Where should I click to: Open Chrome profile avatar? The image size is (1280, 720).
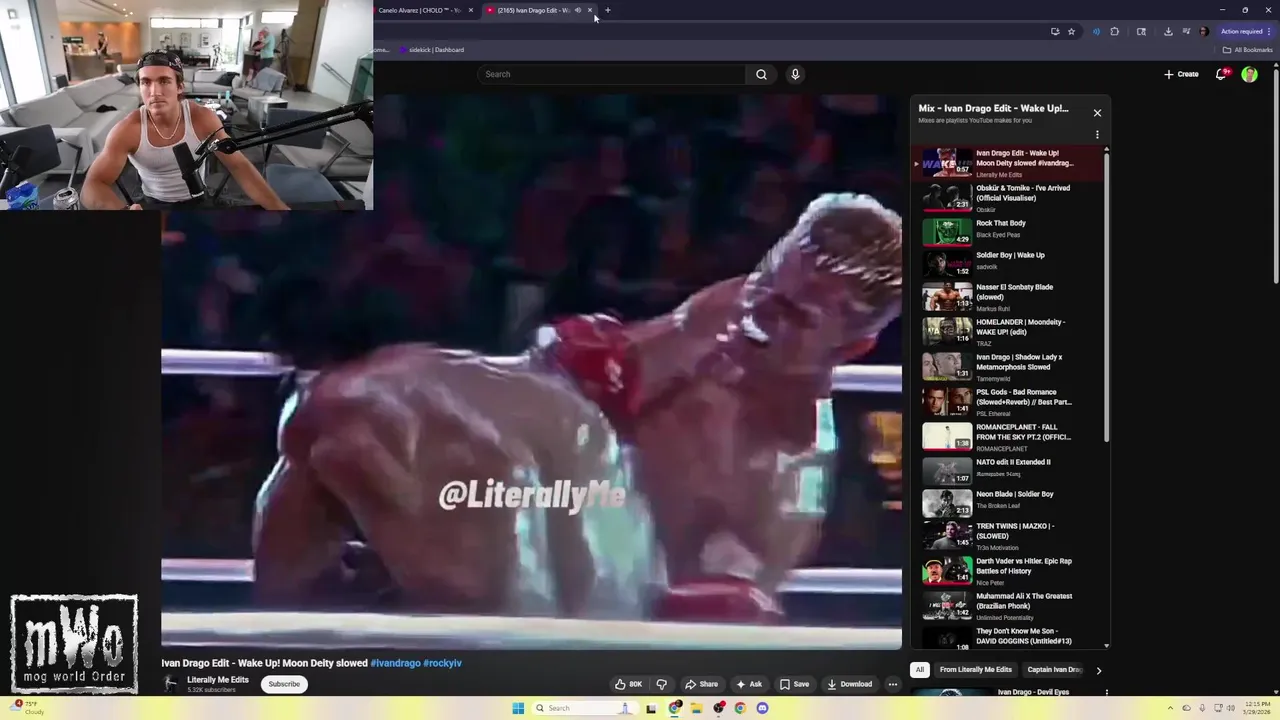click(1203, 31)
